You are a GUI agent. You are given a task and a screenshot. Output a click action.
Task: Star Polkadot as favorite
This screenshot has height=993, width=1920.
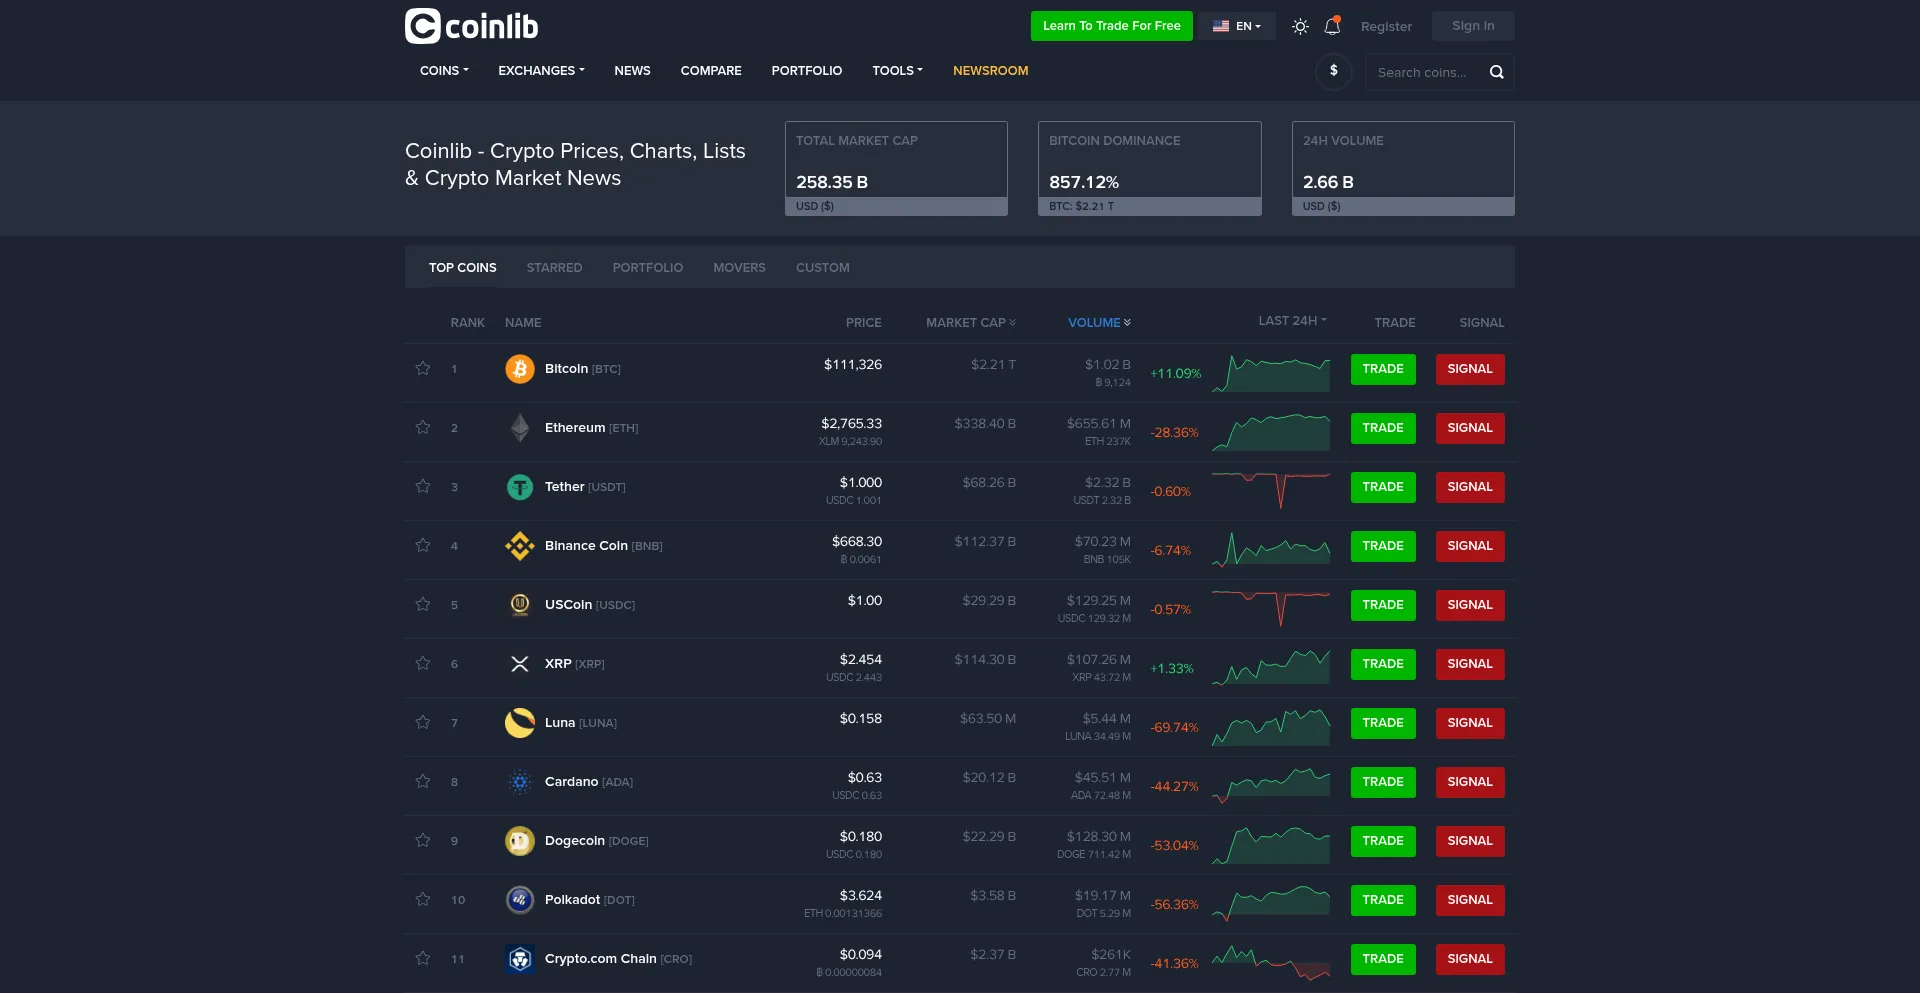point(423,899)
